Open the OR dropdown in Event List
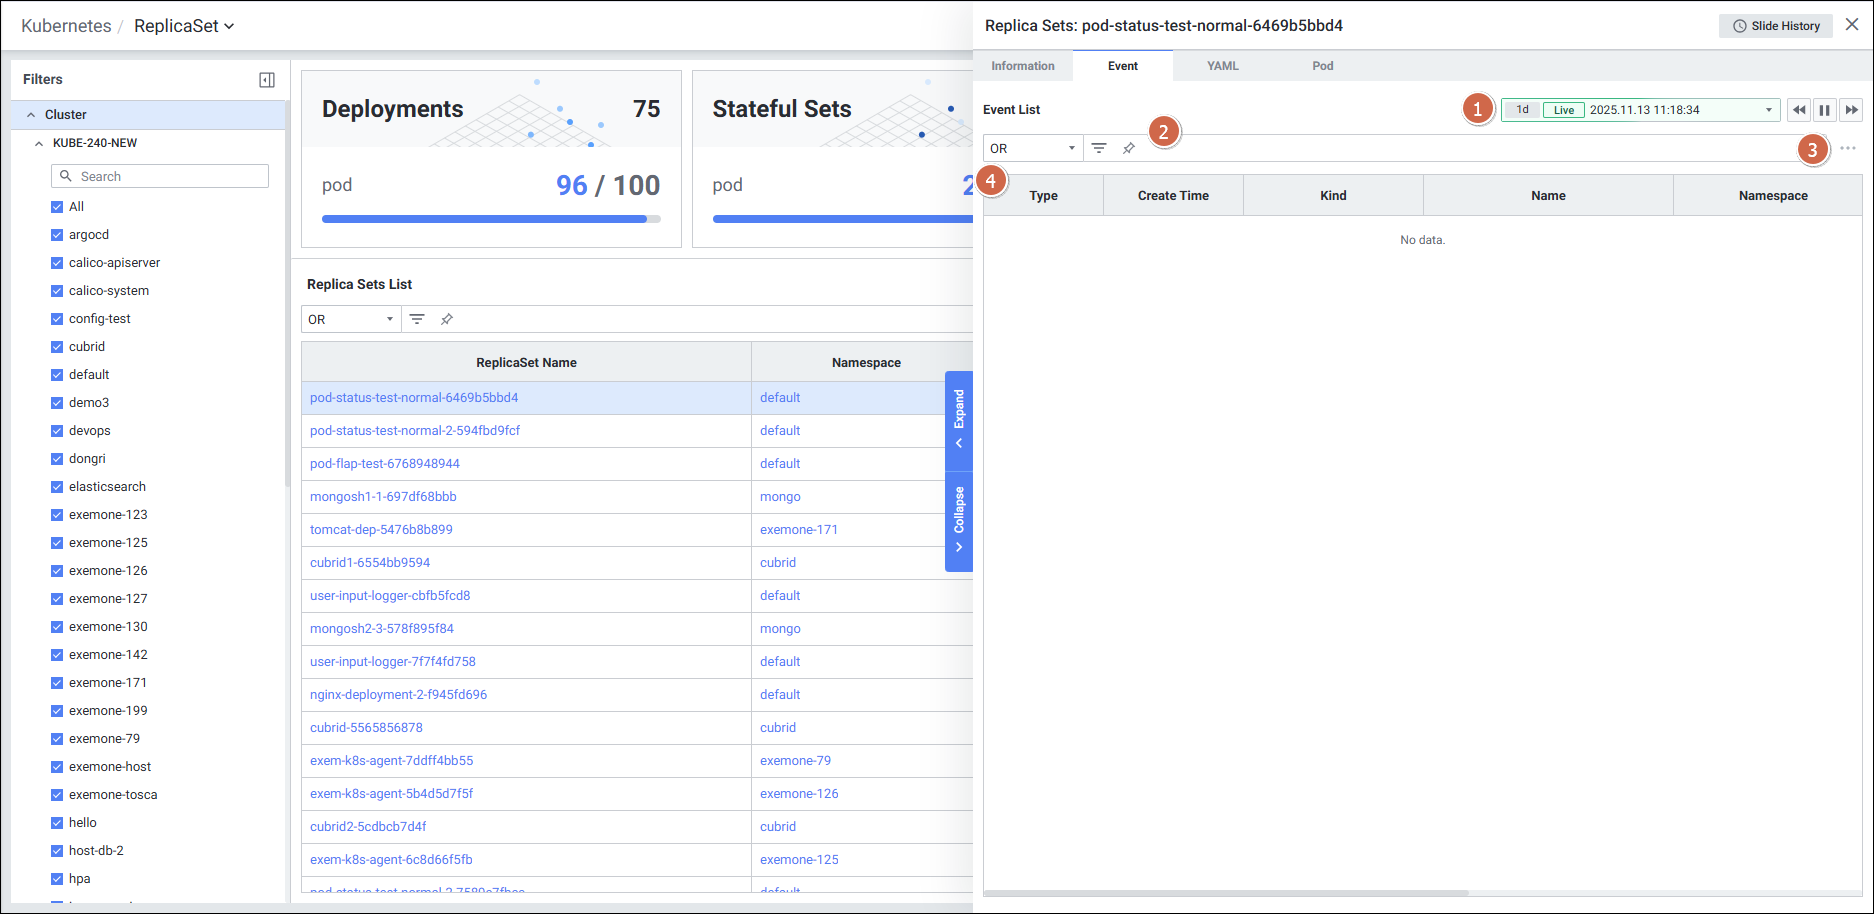This screenshot has width=1874, height=914. coord(1032,148)
